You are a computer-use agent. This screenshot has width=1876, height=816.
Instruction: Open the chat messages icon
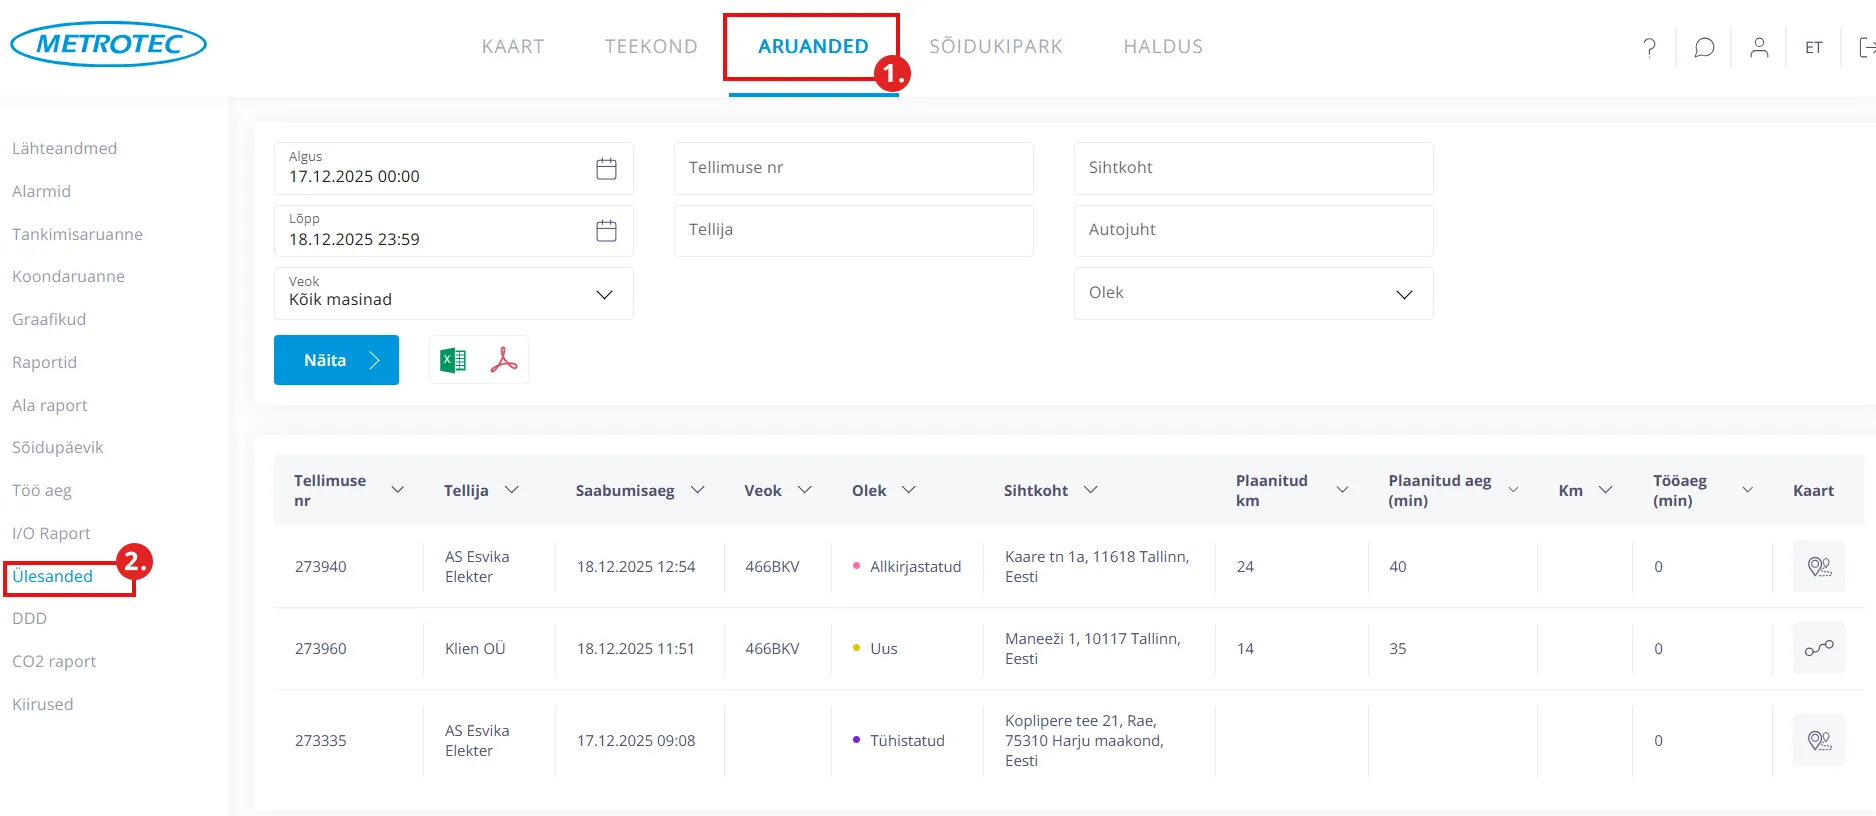1704,47
